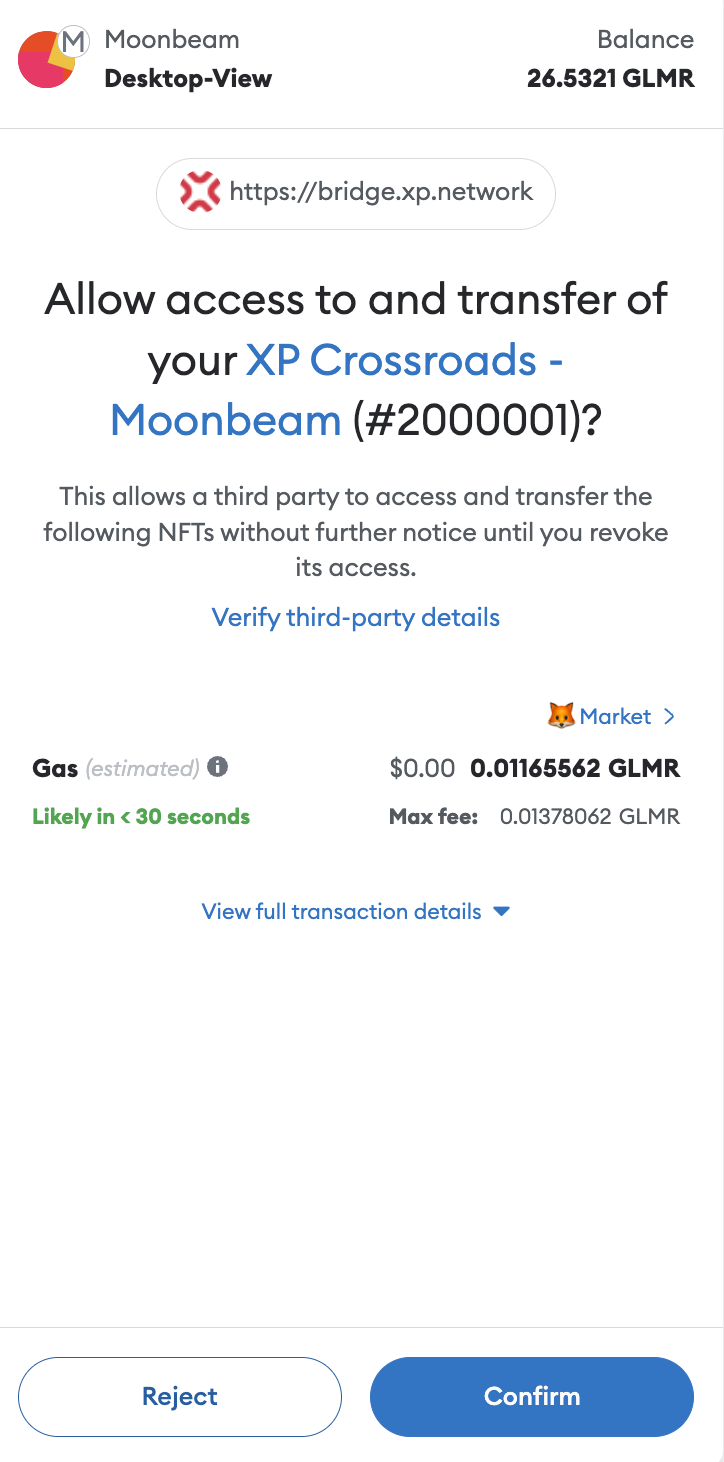Click the 26.5321 GLMR balance amount
The width and height of the screenshot is (724, 1462).
[x=610, y=78]
